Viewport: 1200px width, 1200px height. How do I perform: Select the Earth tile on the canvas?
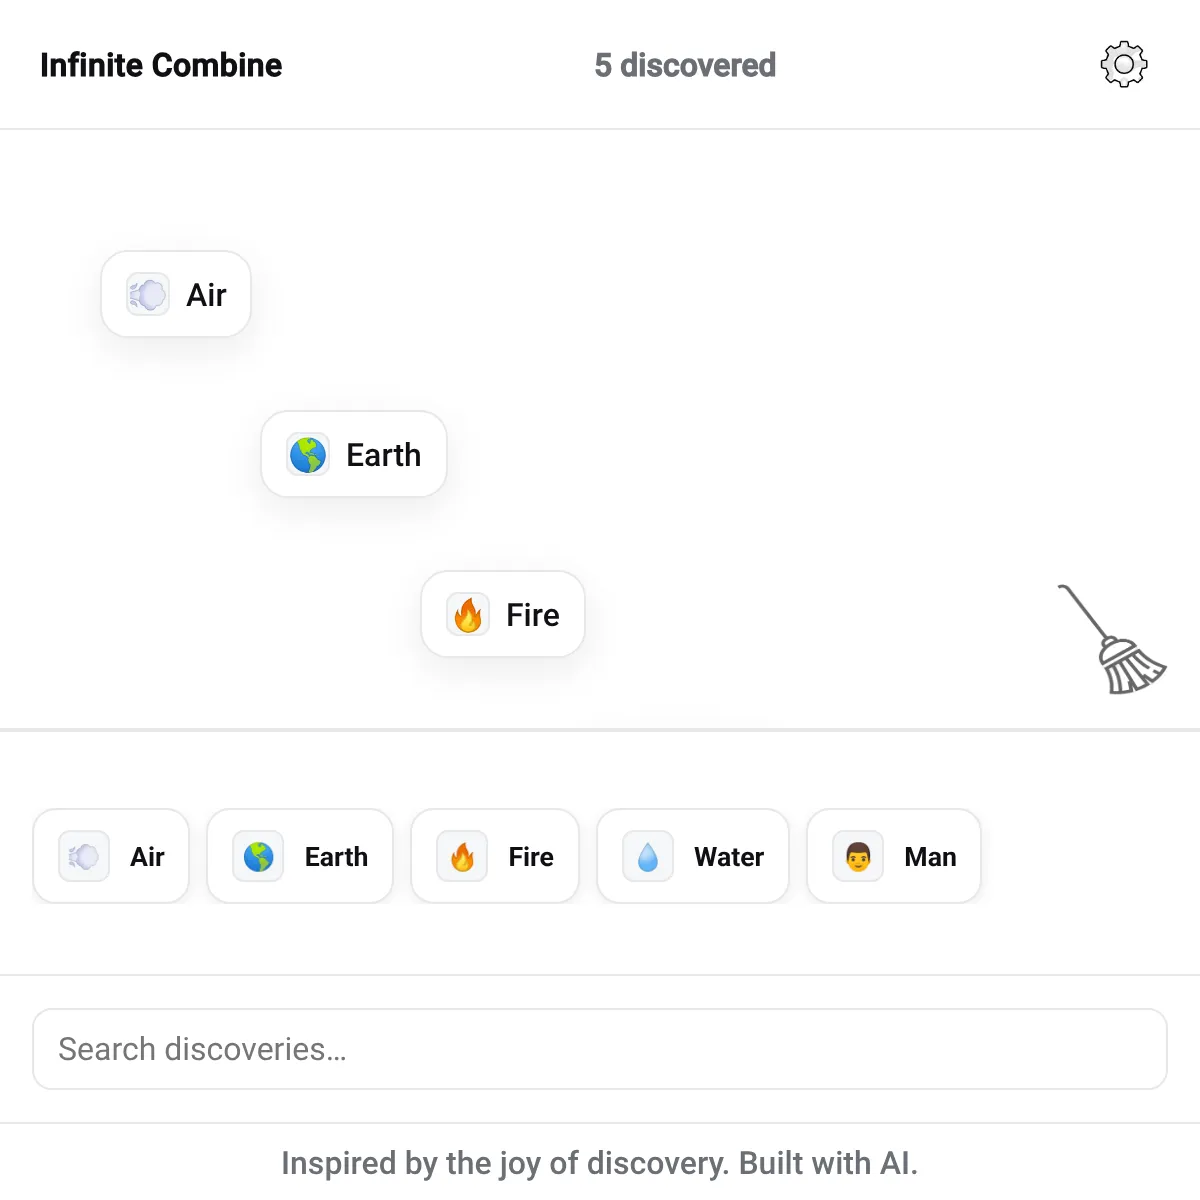[x=354, y=454]
